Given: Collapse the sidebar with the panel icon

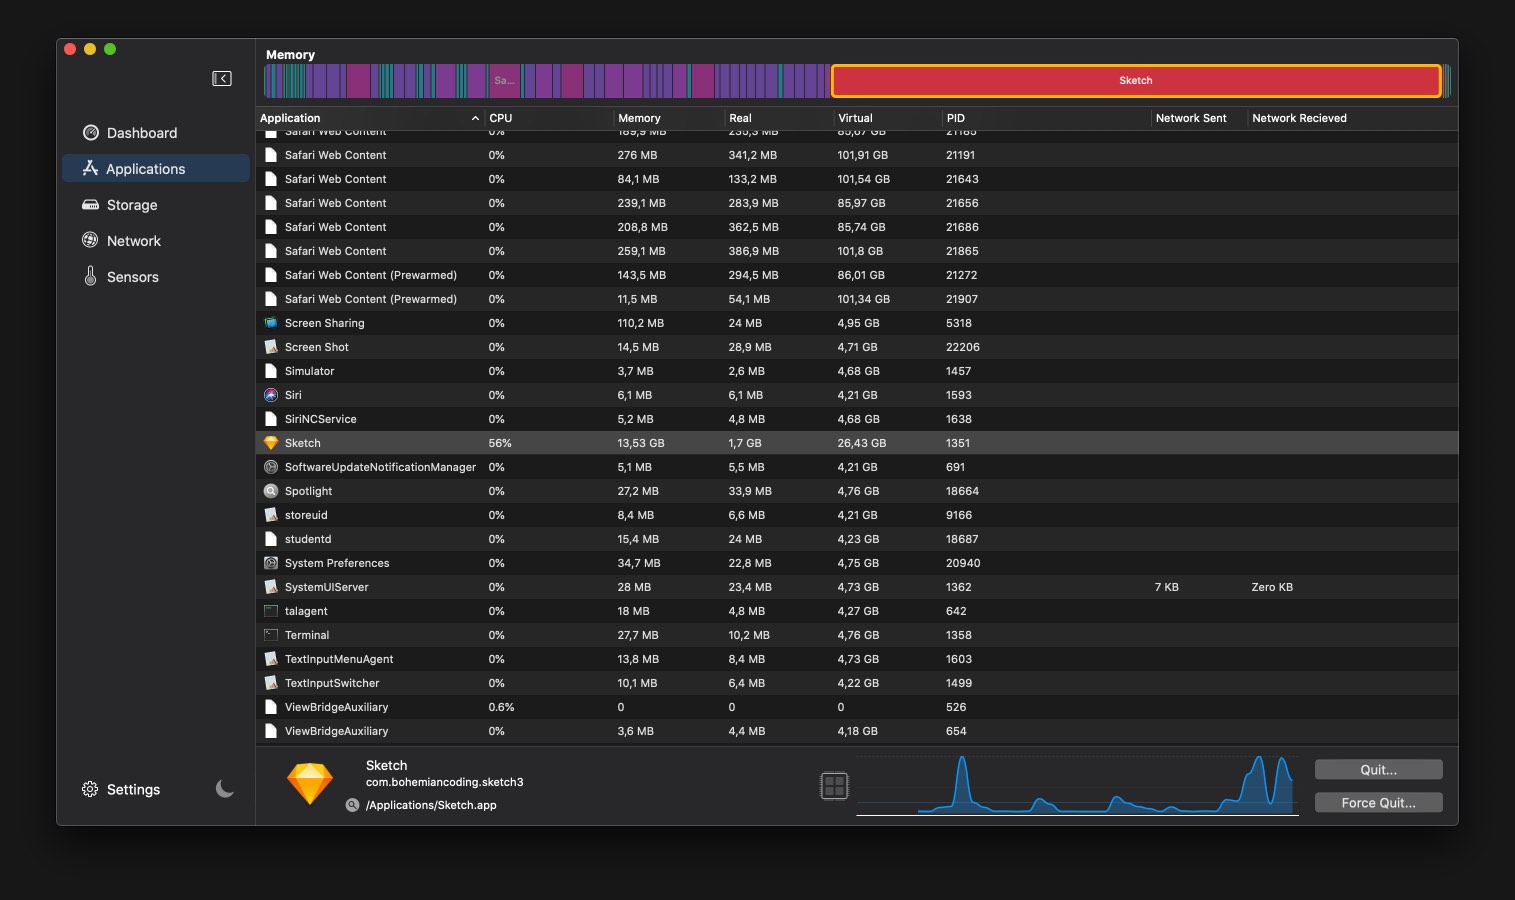Looking at the screenshot, I should tap(222, 78).
